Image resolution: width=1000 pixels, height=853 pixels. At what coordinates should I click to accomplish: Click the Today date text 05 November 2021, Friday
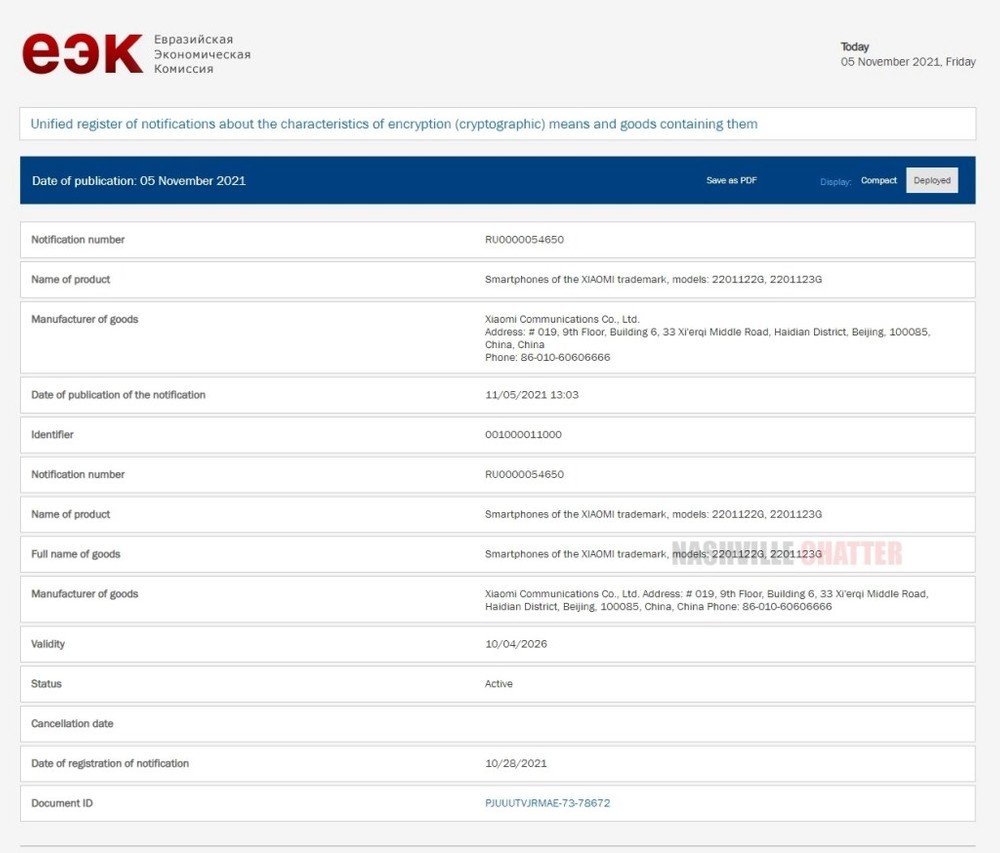click(908, 62)
